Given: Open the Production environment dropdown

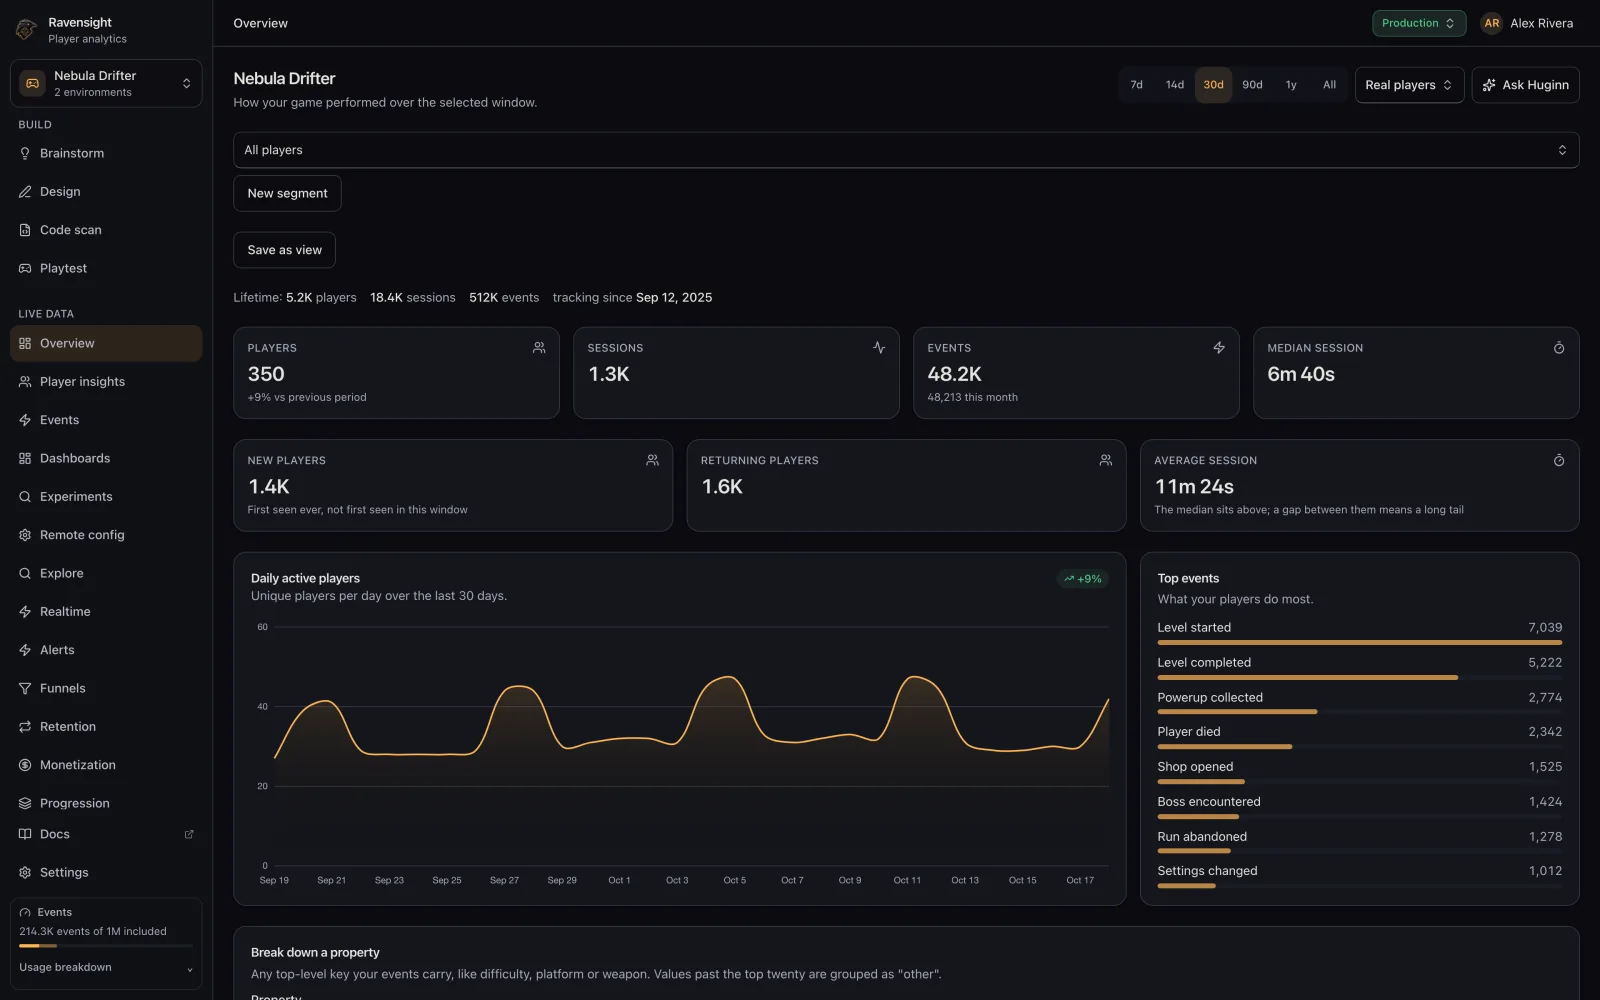Looking at the screenshot, I should 1418,23.
